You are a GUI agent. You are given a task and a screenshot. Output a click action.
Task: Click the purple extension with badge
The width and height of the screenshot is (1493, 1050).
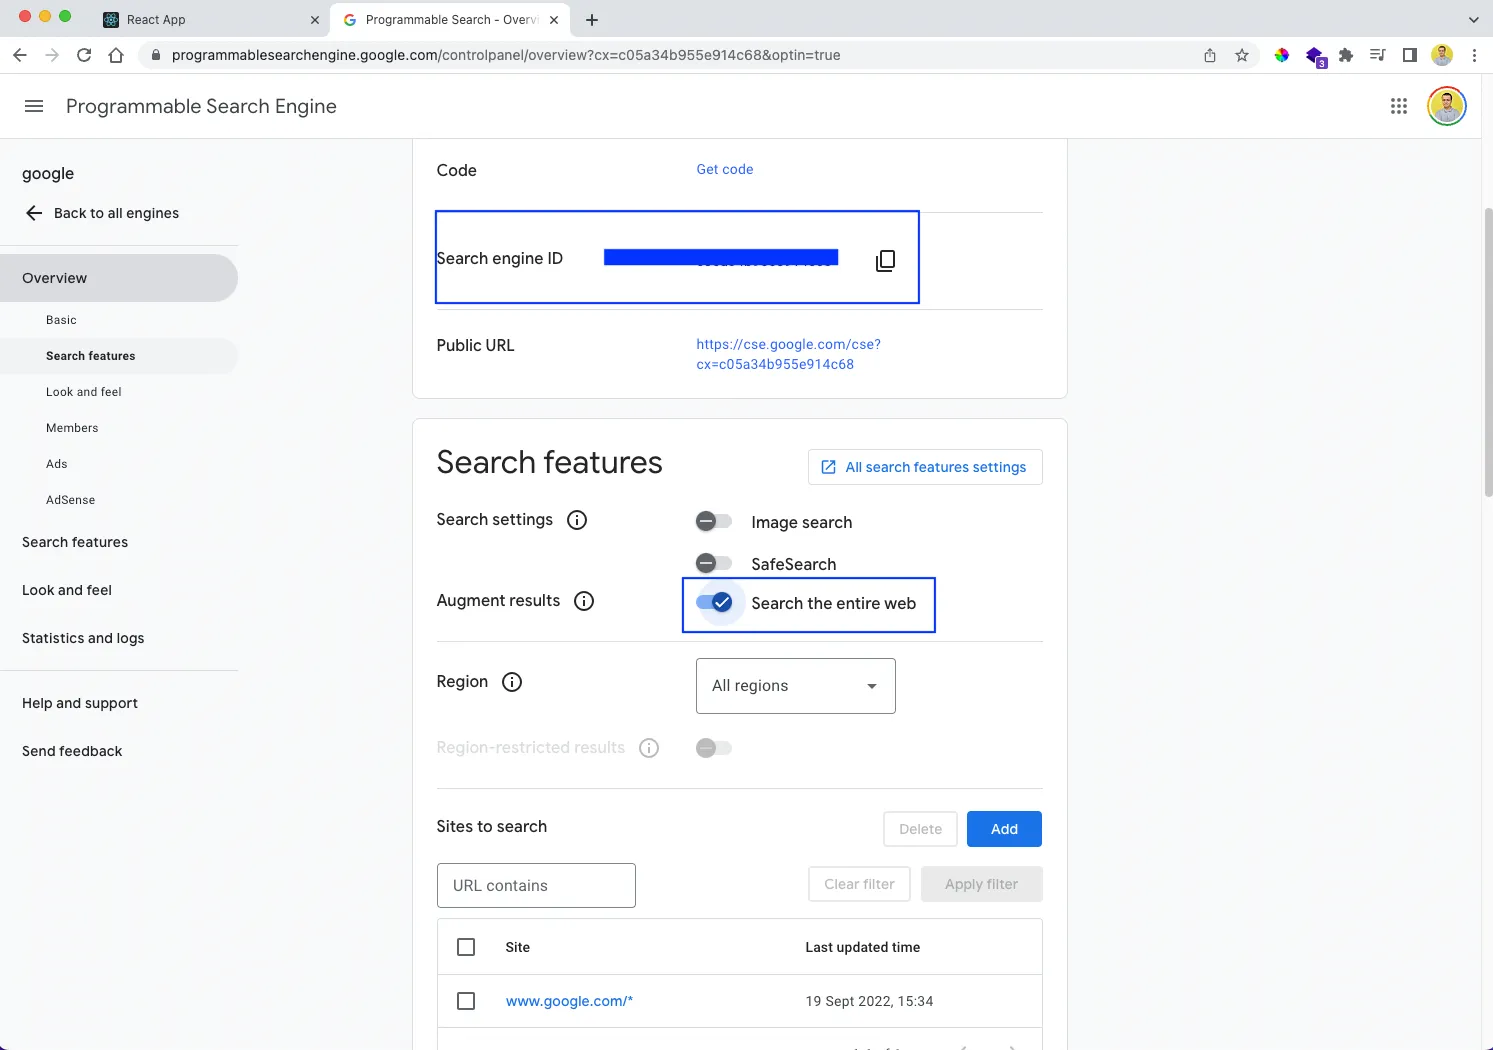[x=1315, y=56]
